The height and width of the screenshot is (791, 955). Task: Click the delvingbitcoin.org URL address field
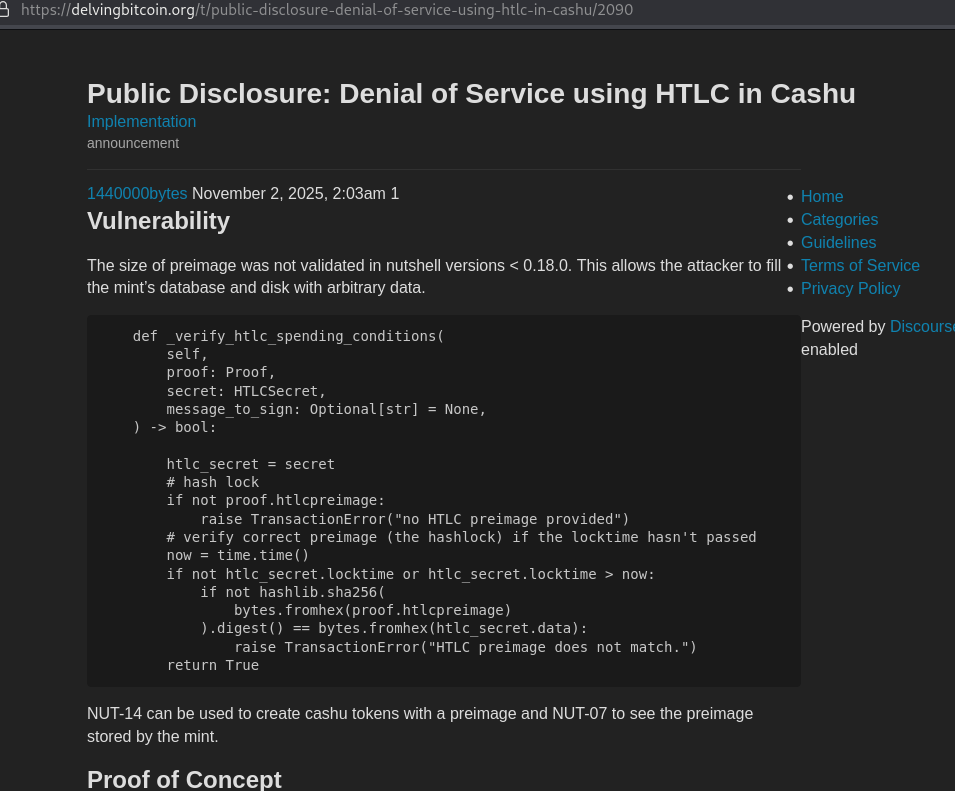coord(327,10)
